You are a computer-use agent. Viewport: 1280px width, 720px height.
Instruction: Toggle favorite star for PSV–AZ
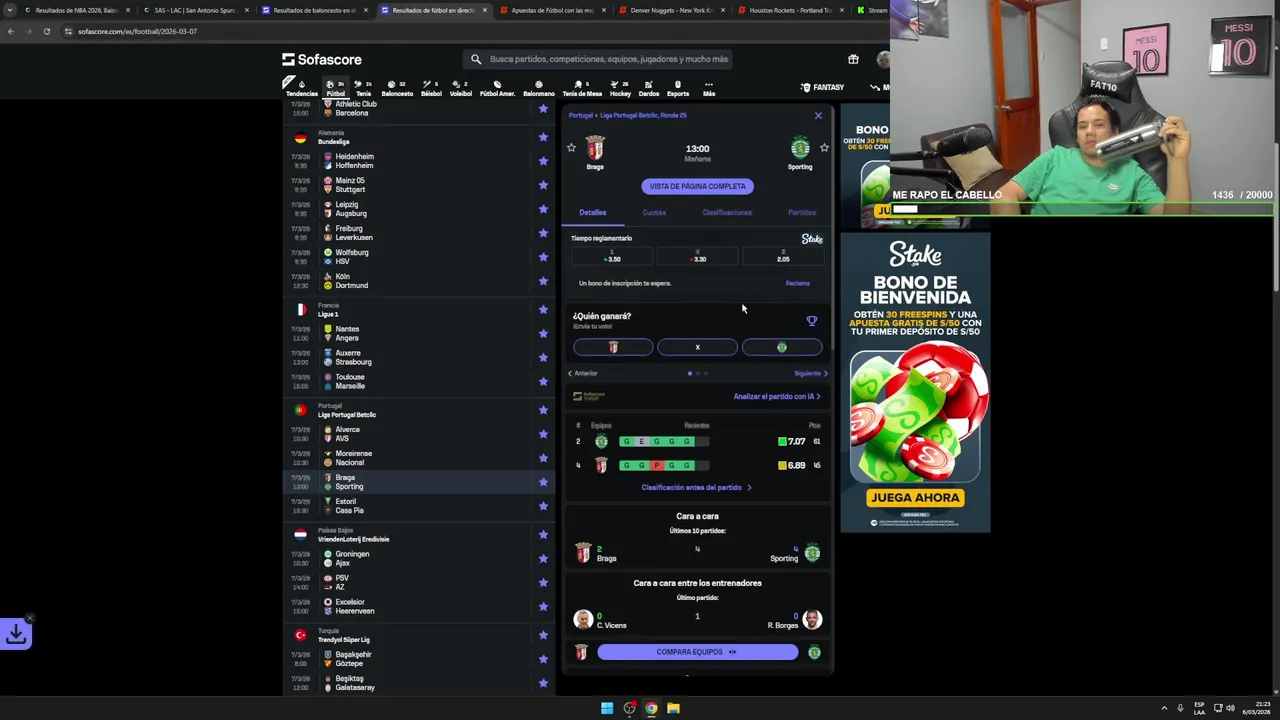pyautogui.click(x=543, y=582)
